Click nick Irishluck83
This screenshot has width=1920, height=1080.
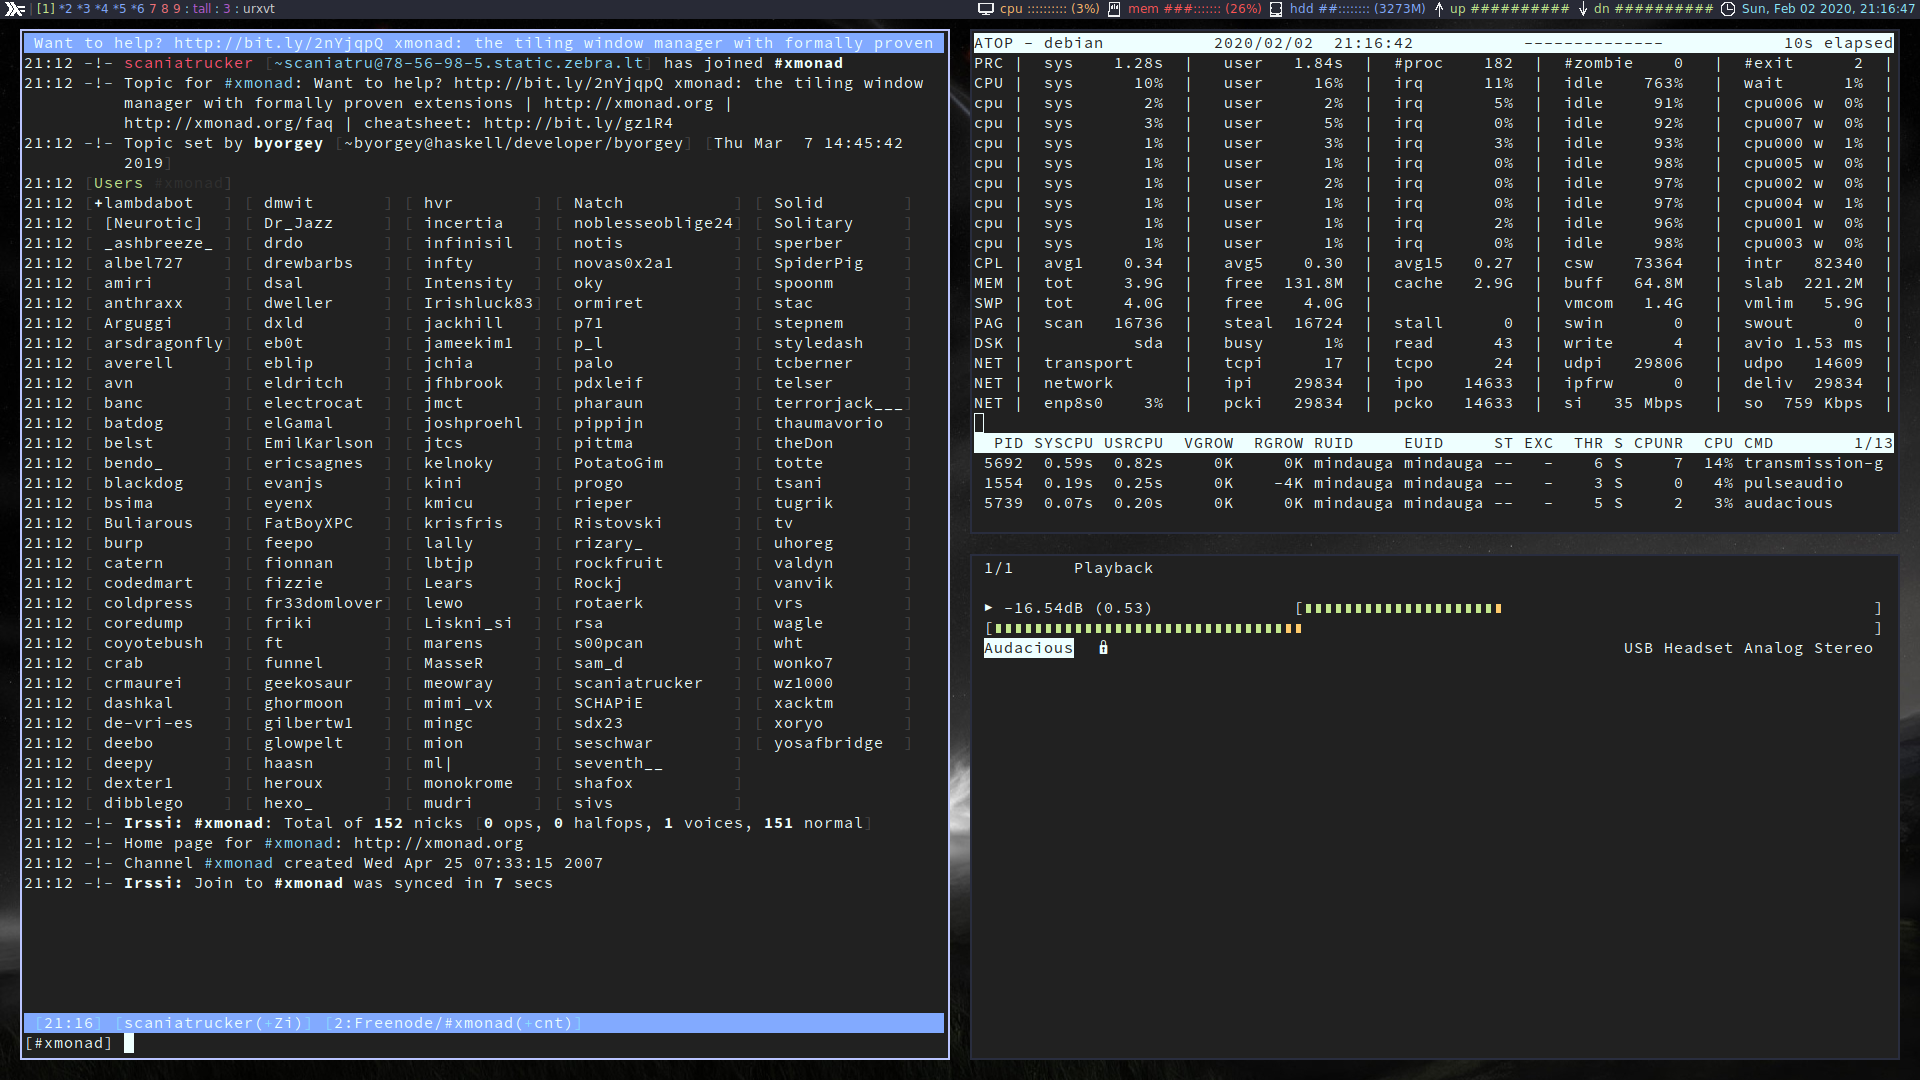click(x=478, y=303)
